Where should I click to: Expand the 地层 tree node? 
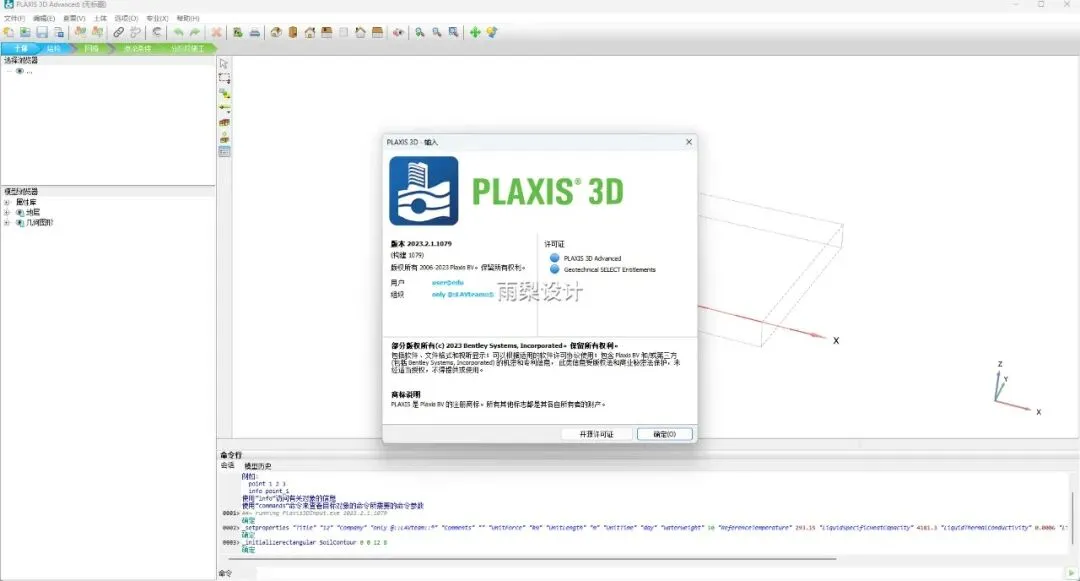point(7,213)
